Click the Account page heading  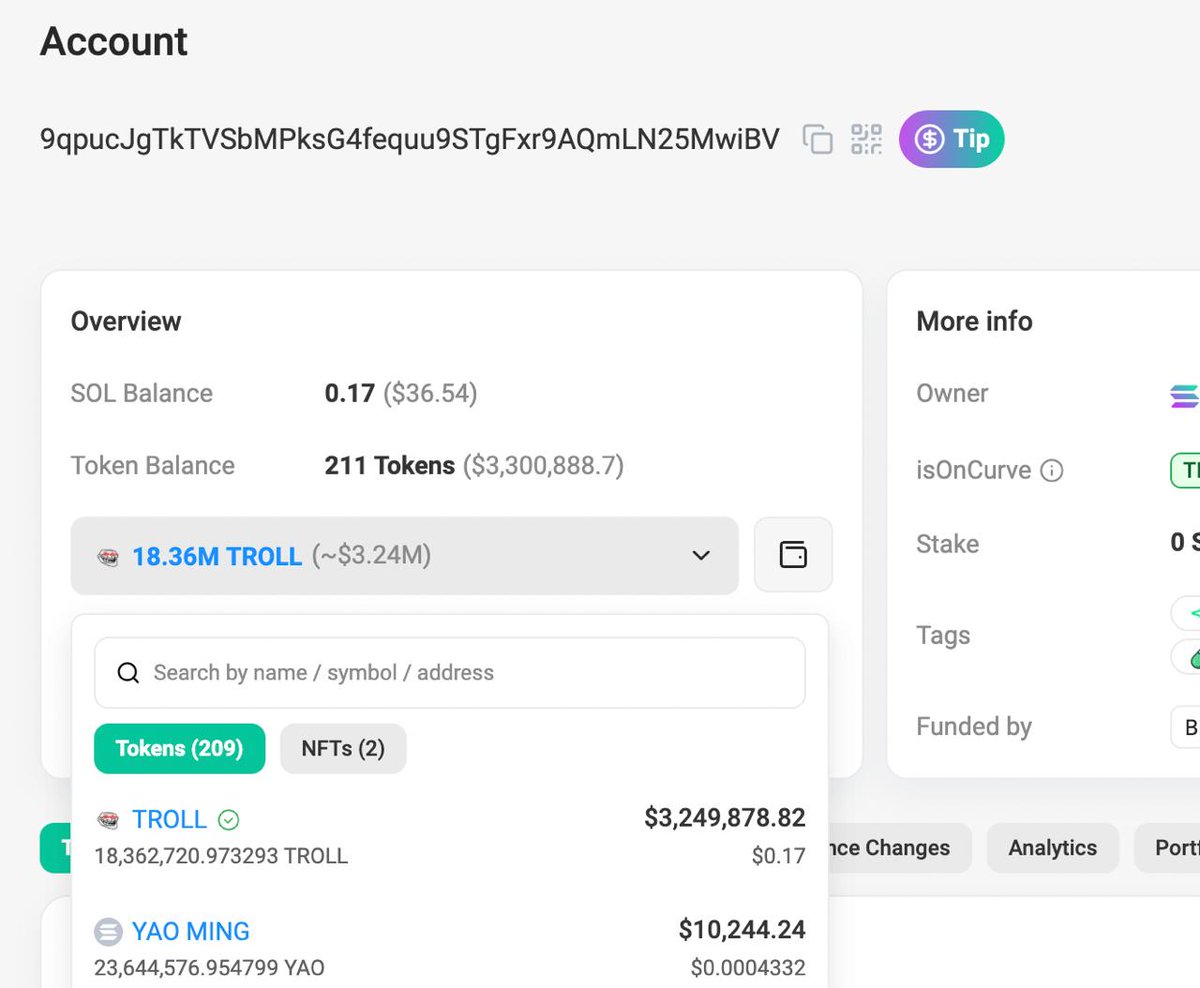tap(114, 42)
